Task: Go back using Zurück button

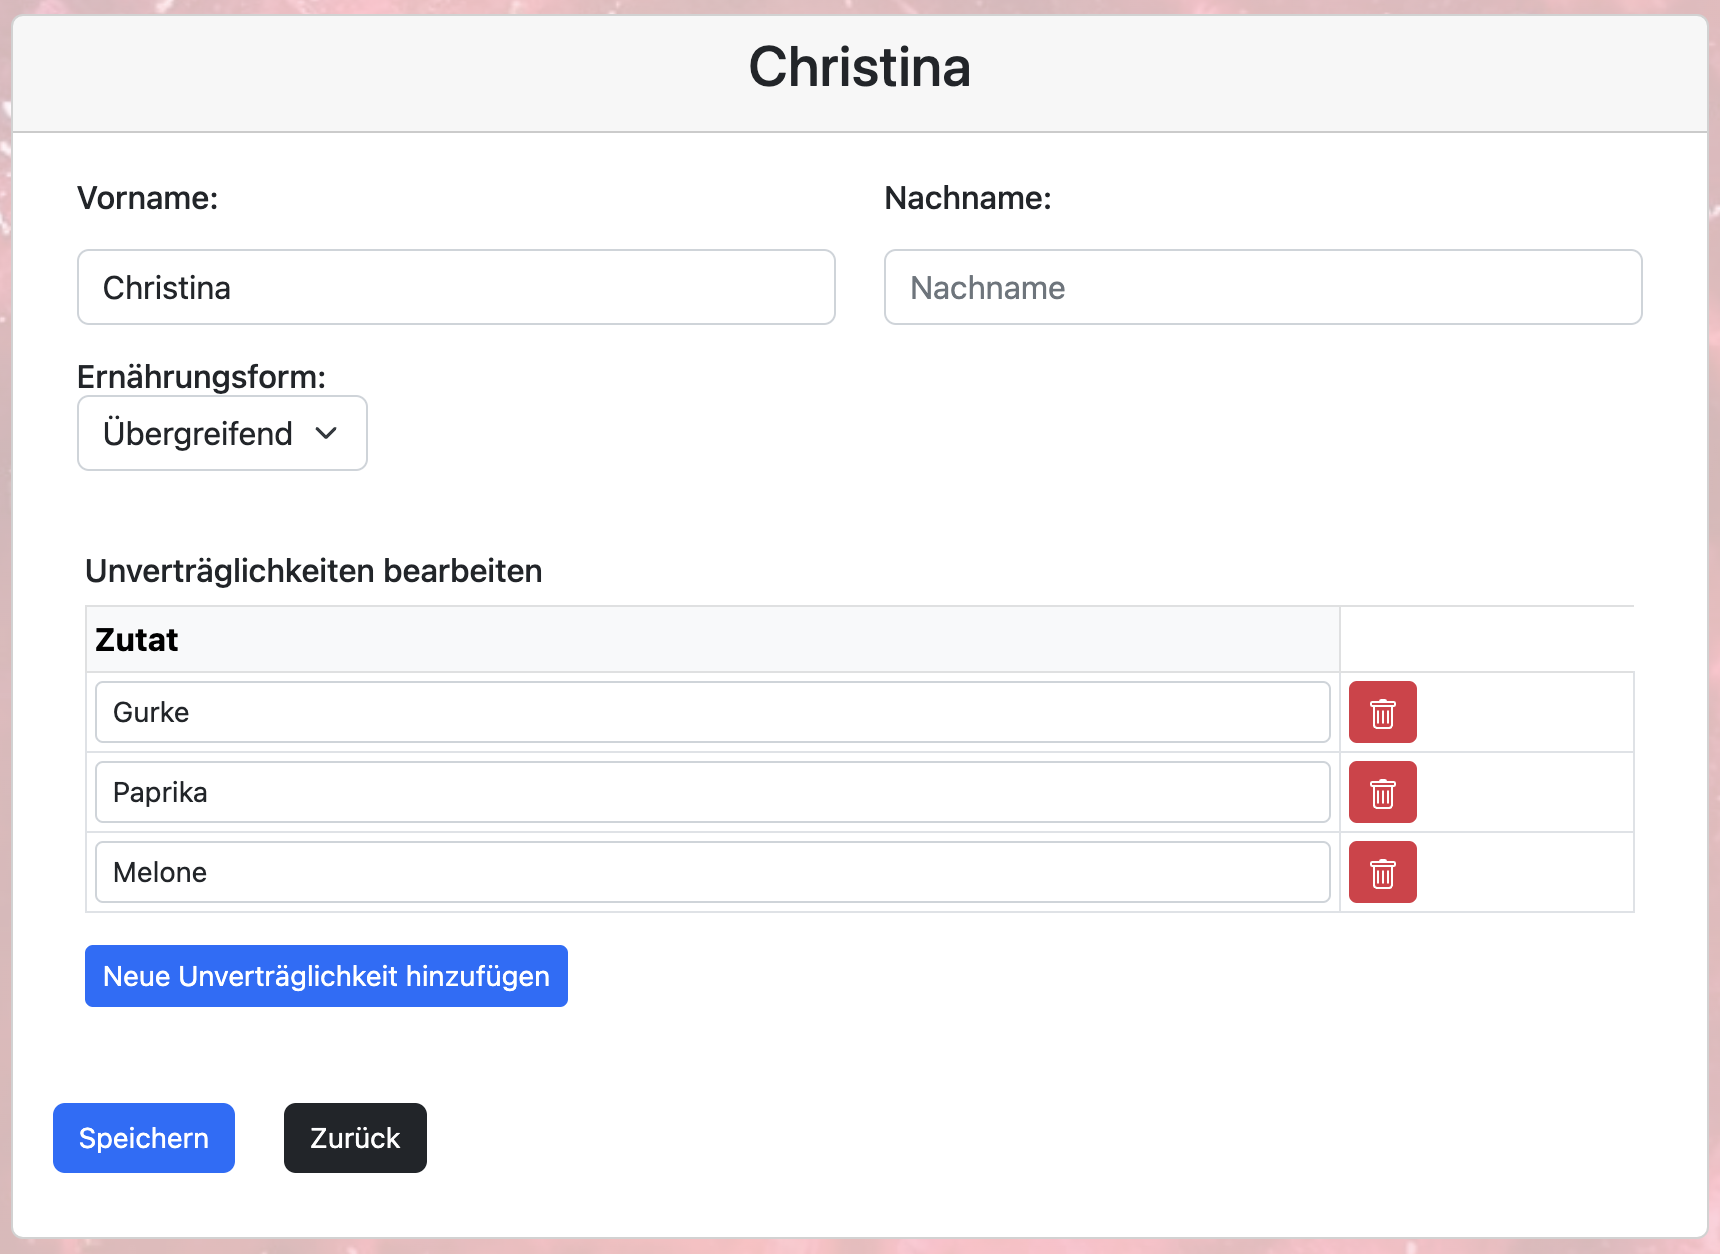Action: tap(355, 1138)
